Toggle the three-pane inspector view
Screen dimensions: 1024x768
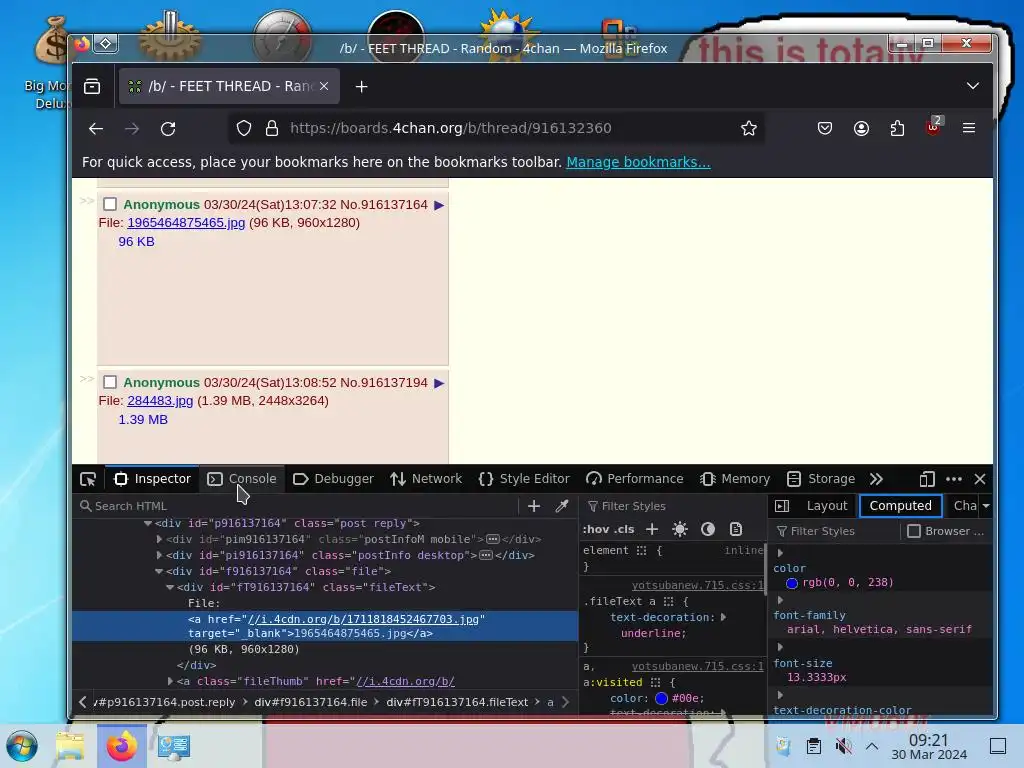[782, 505]
